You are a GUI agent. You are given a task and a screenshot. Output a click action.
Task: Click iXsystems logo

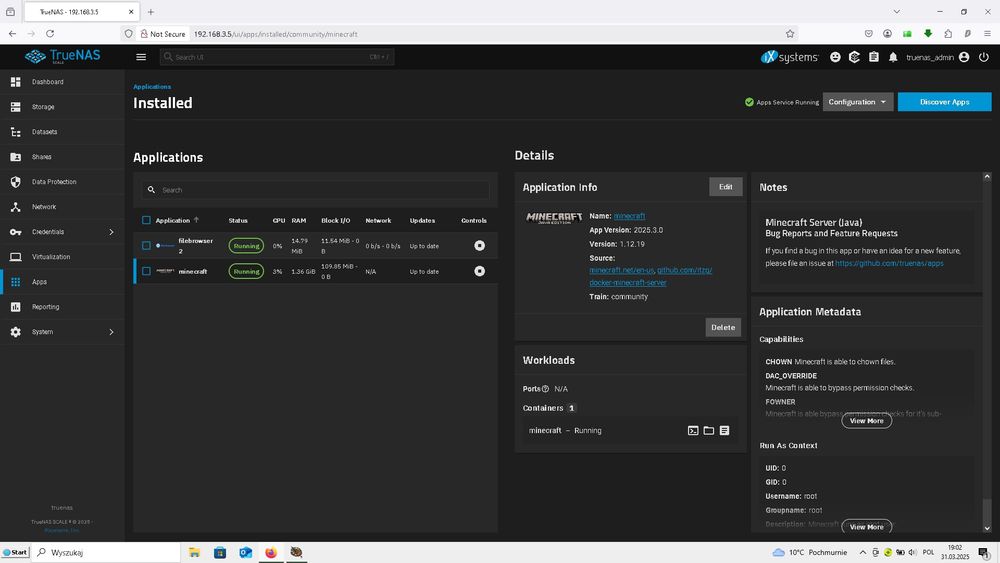coord(790,57)
